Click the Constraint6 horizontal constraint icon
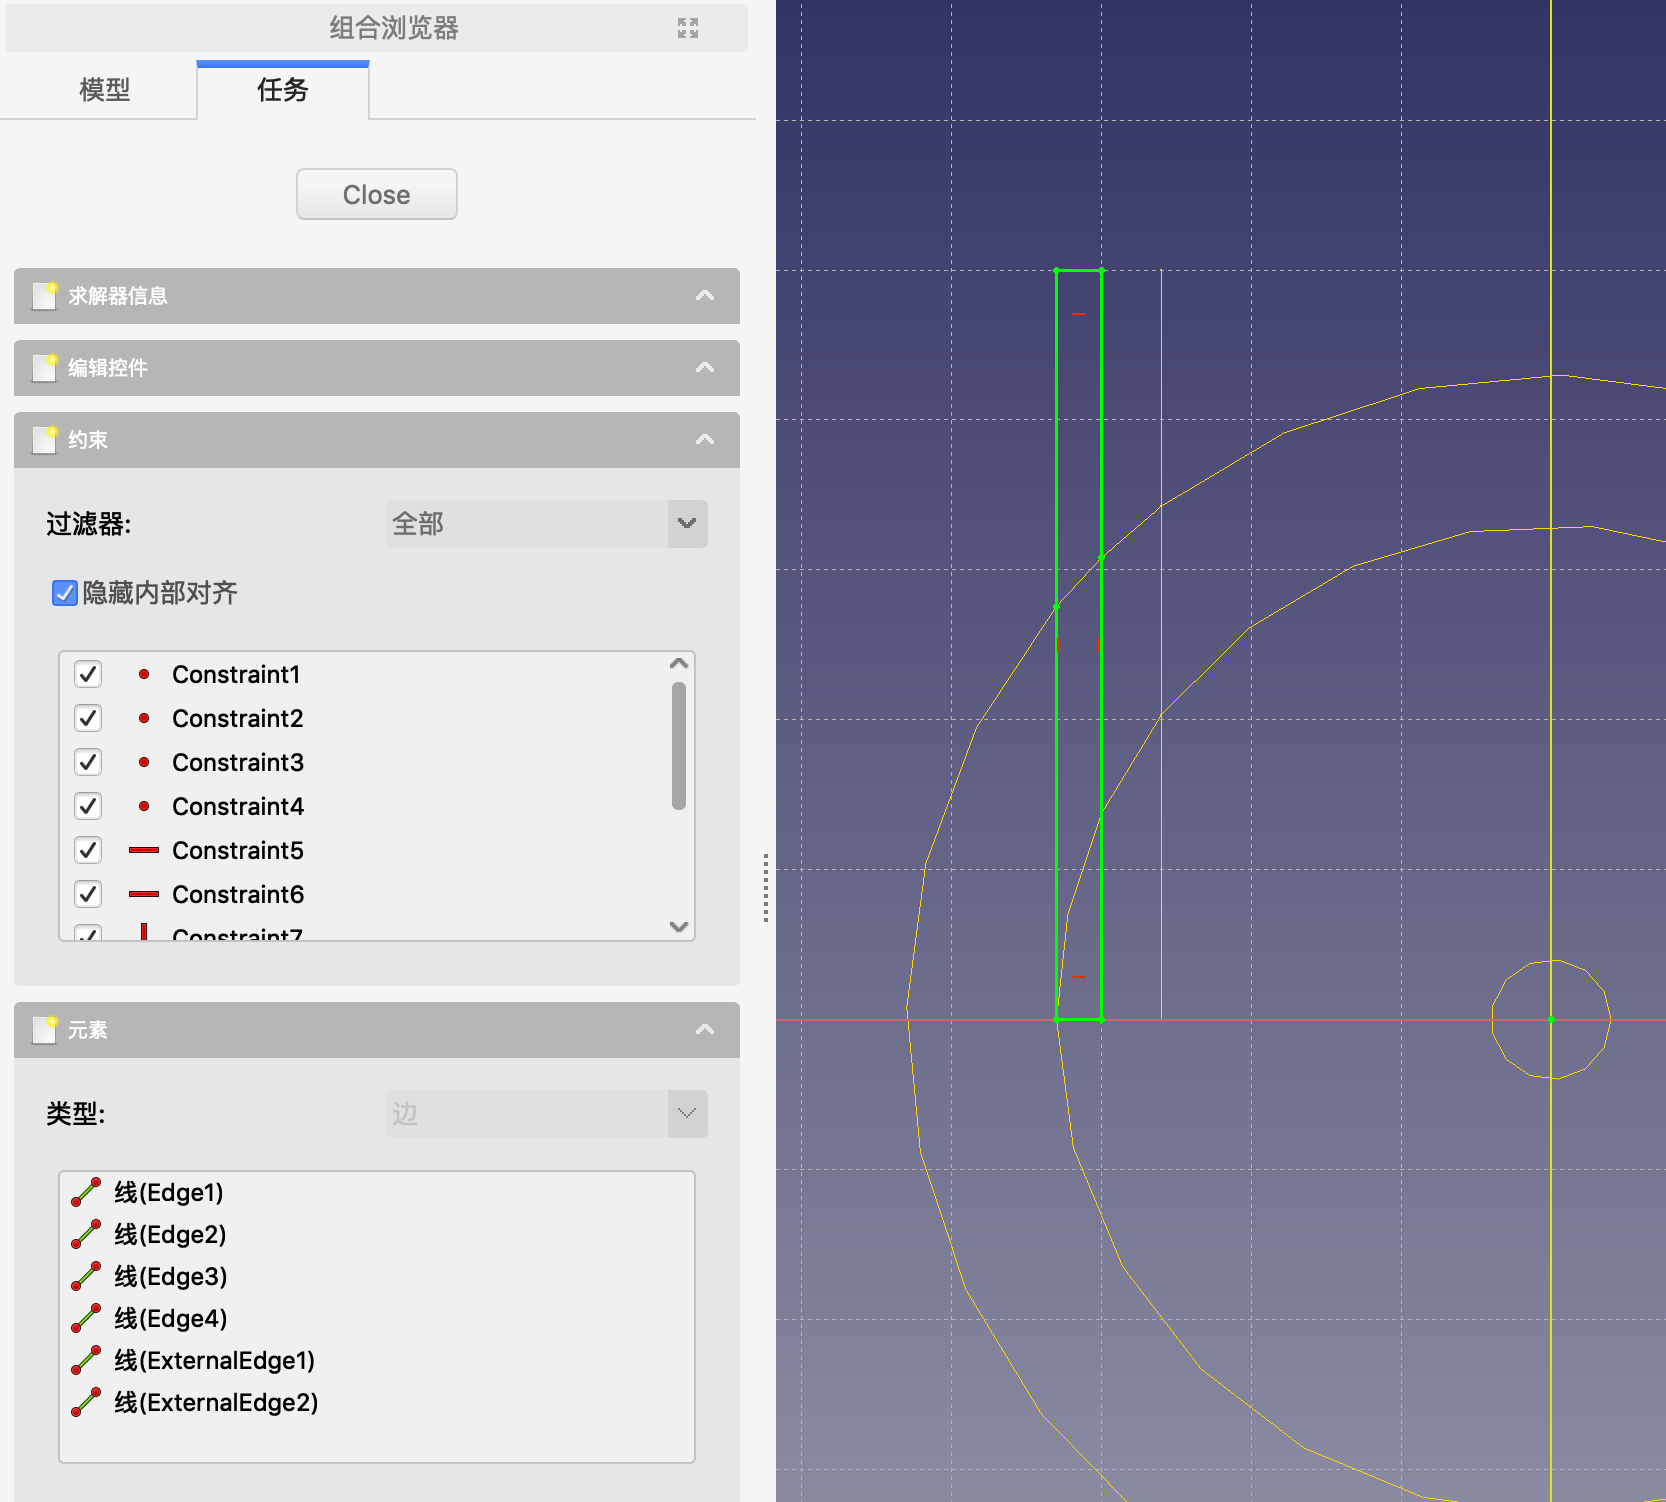Image resolution: width=1666 pixels, height=1502 pixels. 144,894
